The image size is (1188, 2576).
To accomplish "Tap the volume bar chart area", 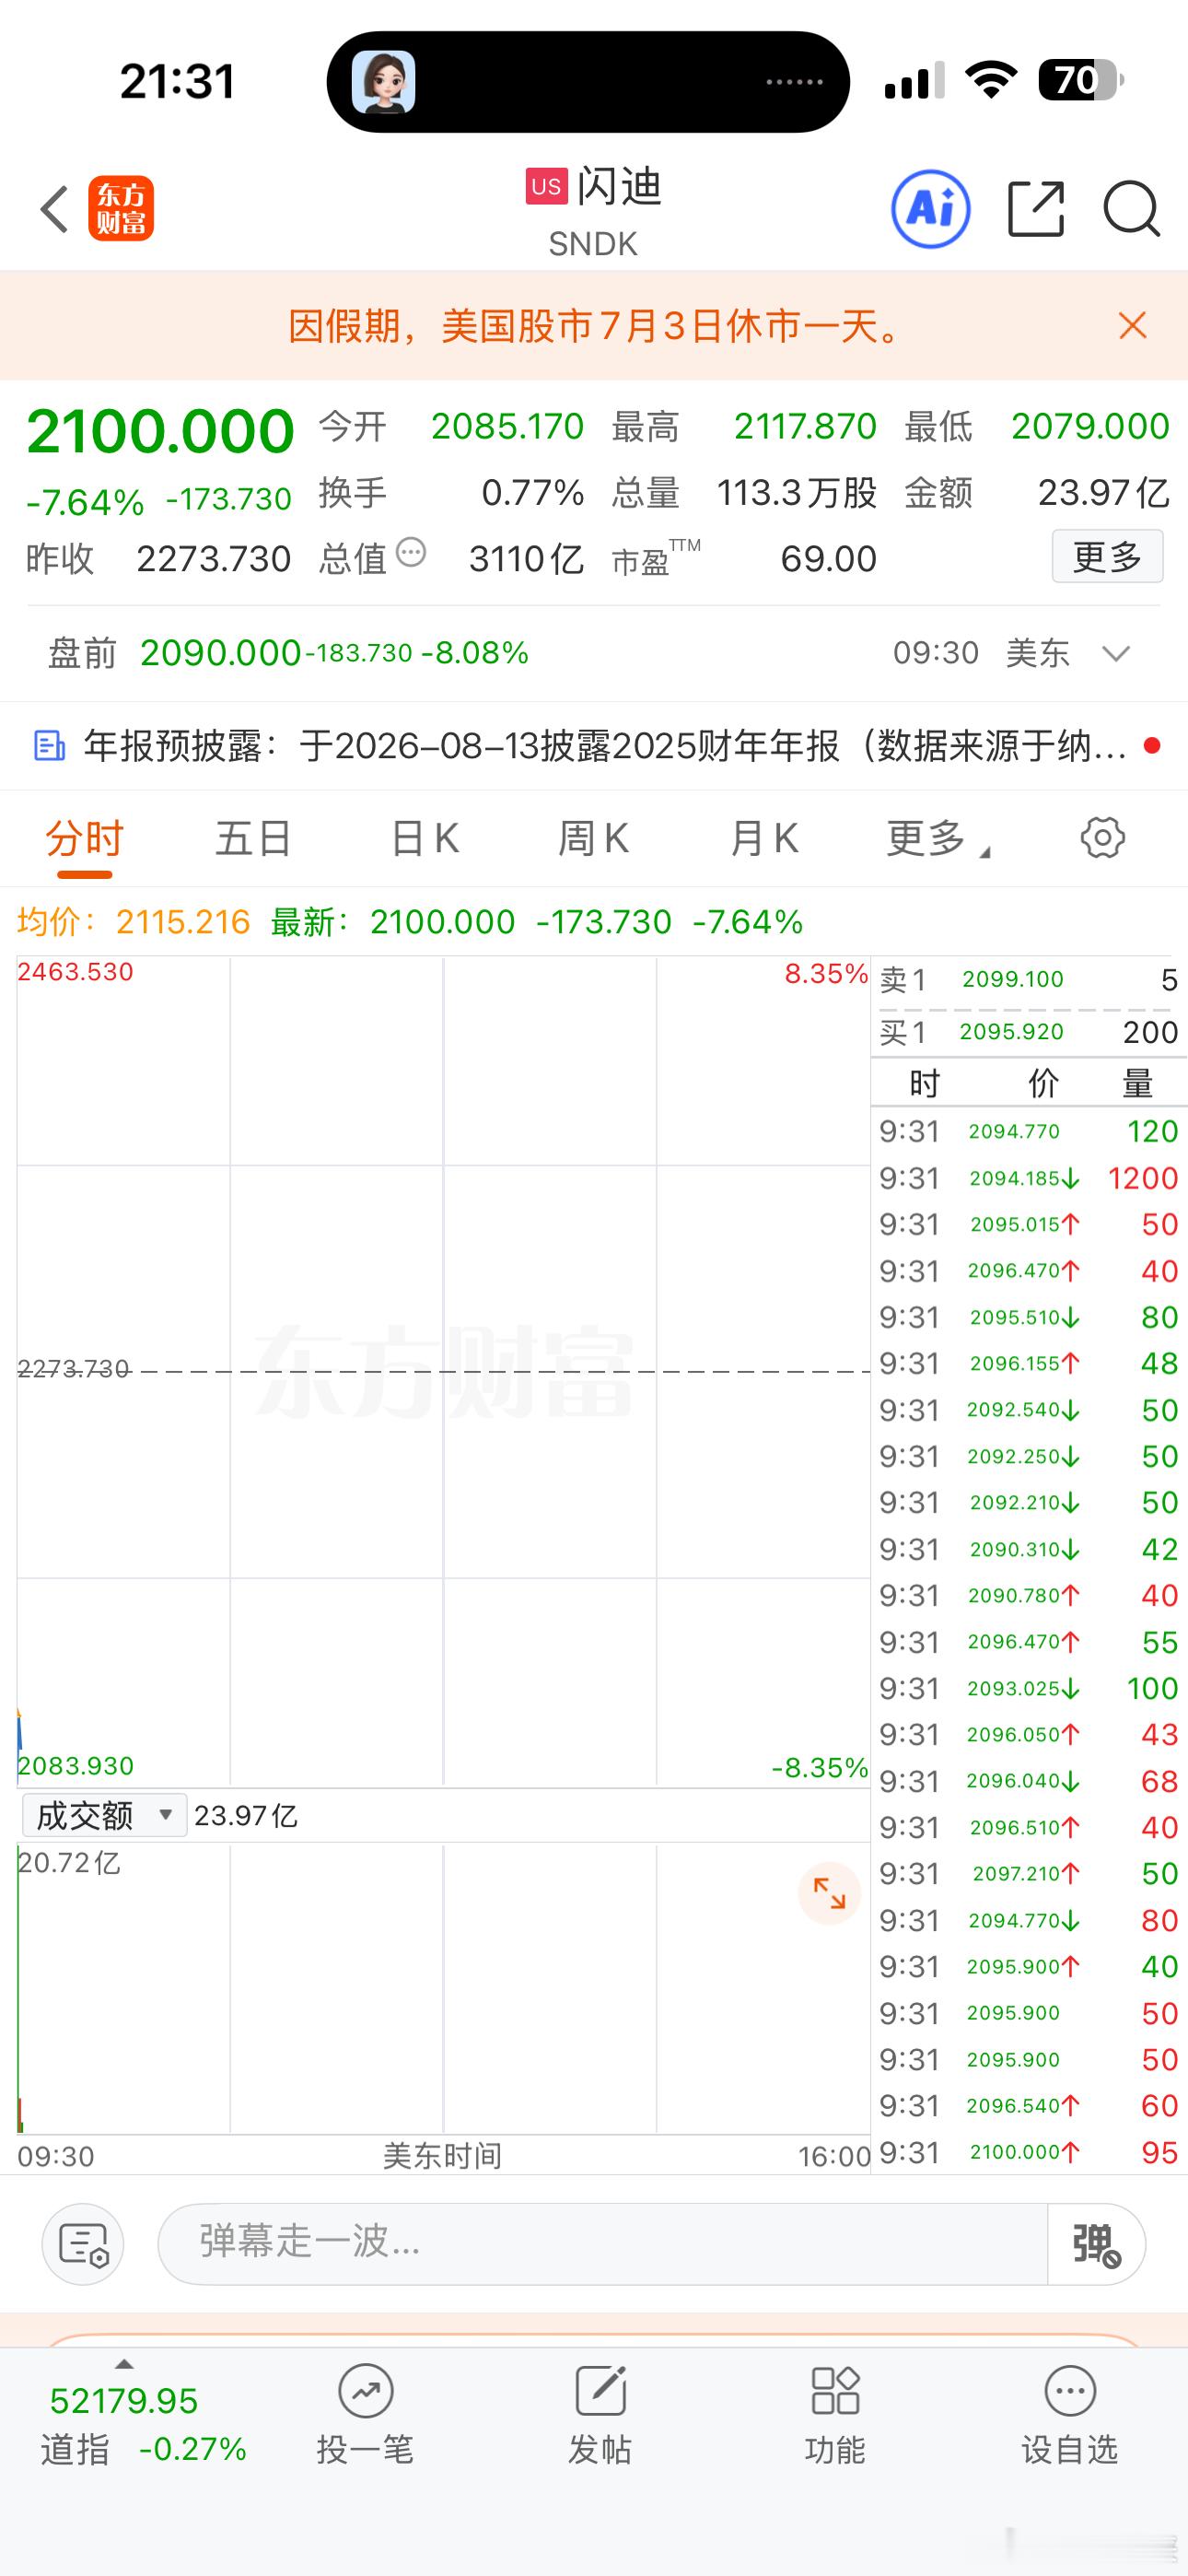I will [x=443, y=1989].
